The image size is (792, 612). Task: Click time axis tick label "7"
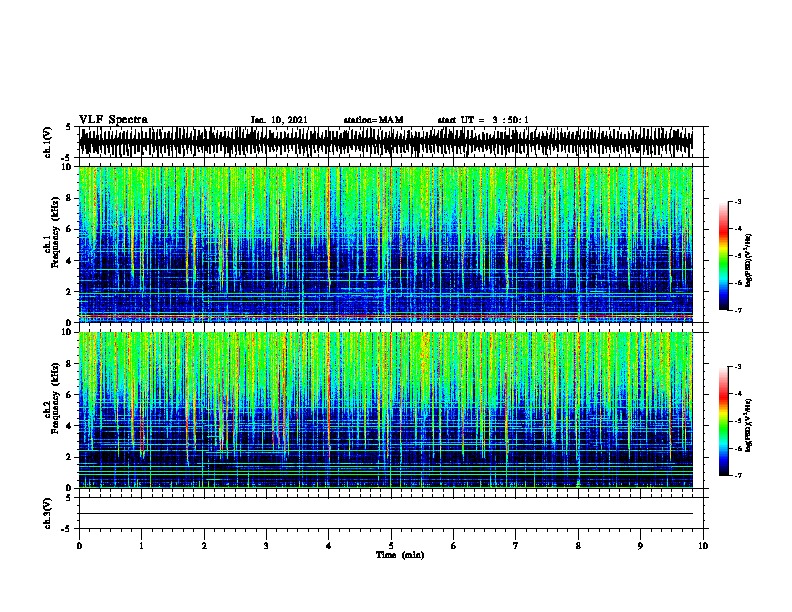(516, 546)
